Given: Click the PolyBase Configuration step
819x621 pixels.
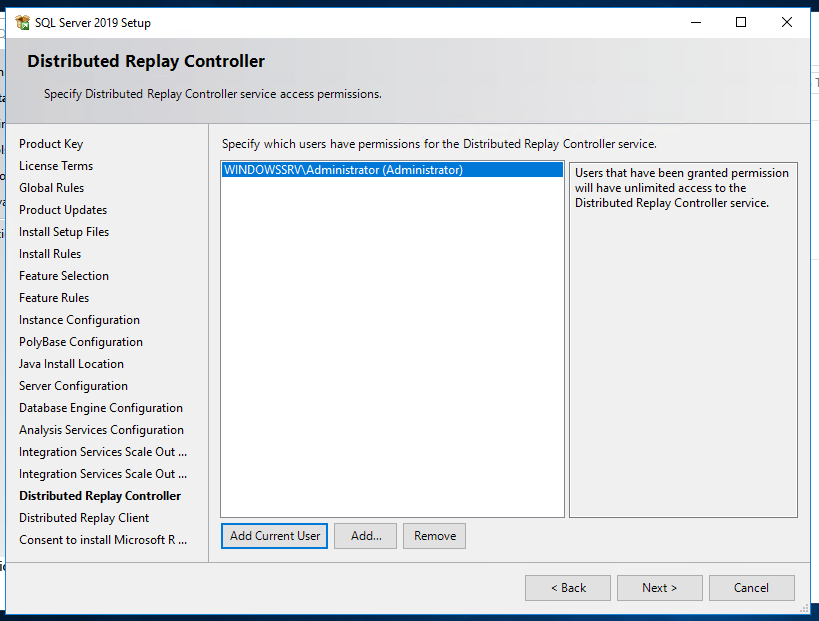Looking at the screenshot, I should (81, 342).
